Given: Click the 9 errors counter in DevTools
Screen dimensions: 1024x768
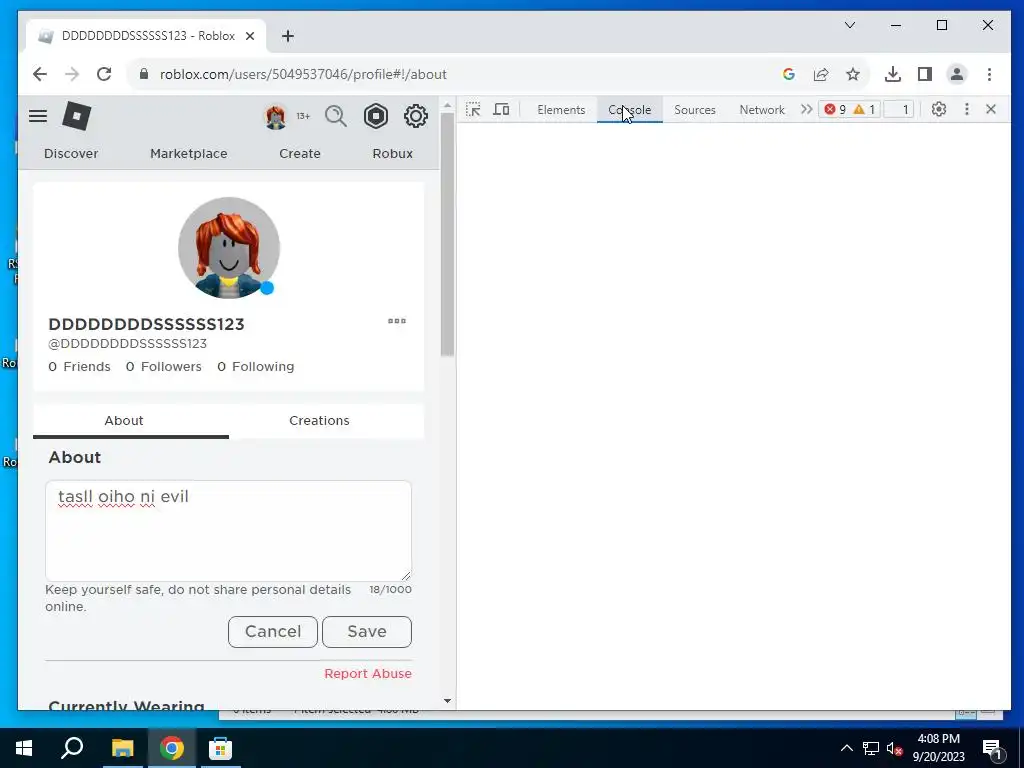Looking at the screenshot, I should tap(835, 109).
